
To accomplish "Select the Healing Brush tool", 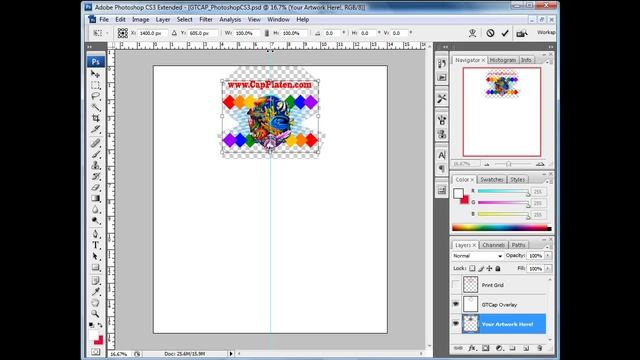I will [x=96, y=143].
